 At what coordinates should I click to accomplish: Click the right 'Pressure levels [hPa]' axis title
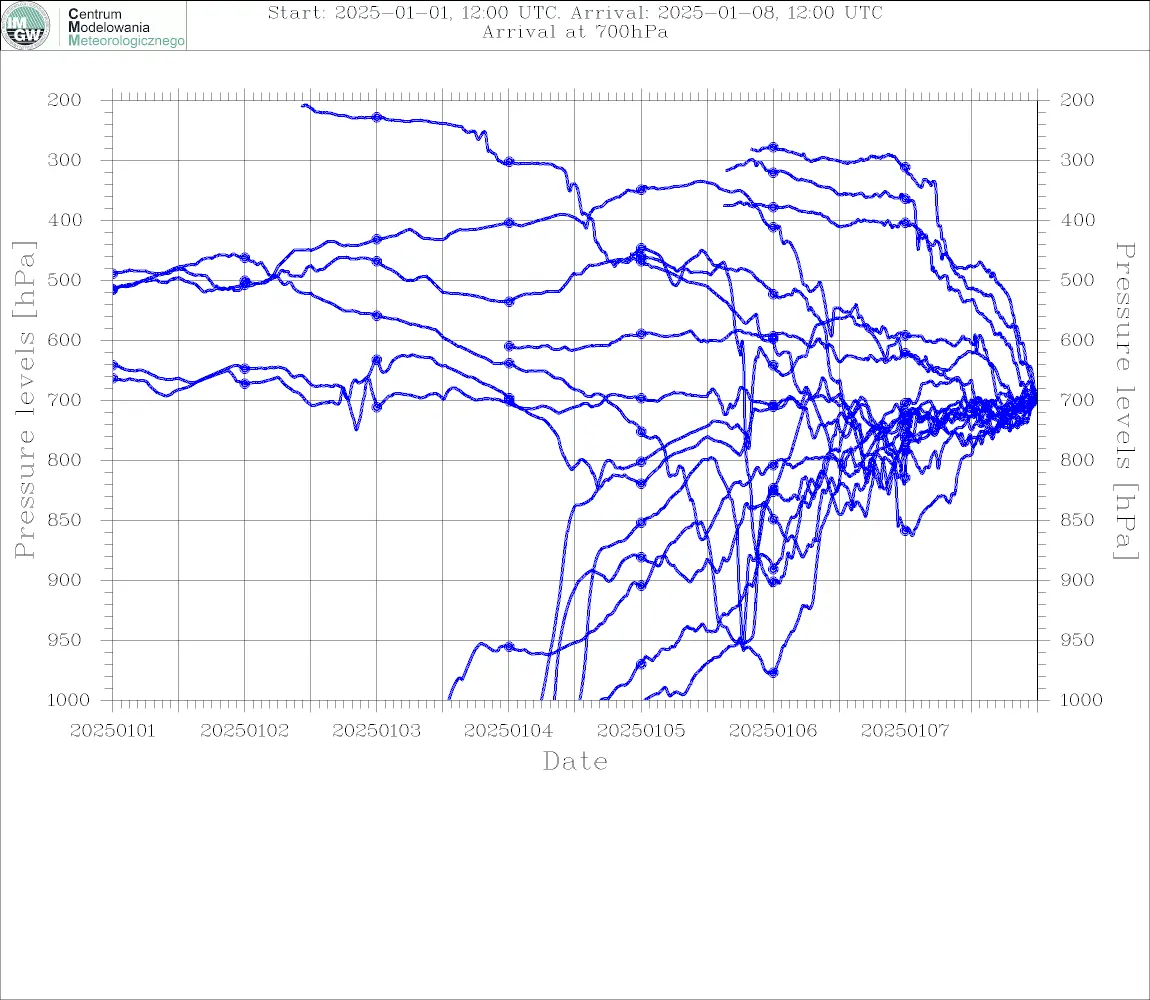point(1126,401)
